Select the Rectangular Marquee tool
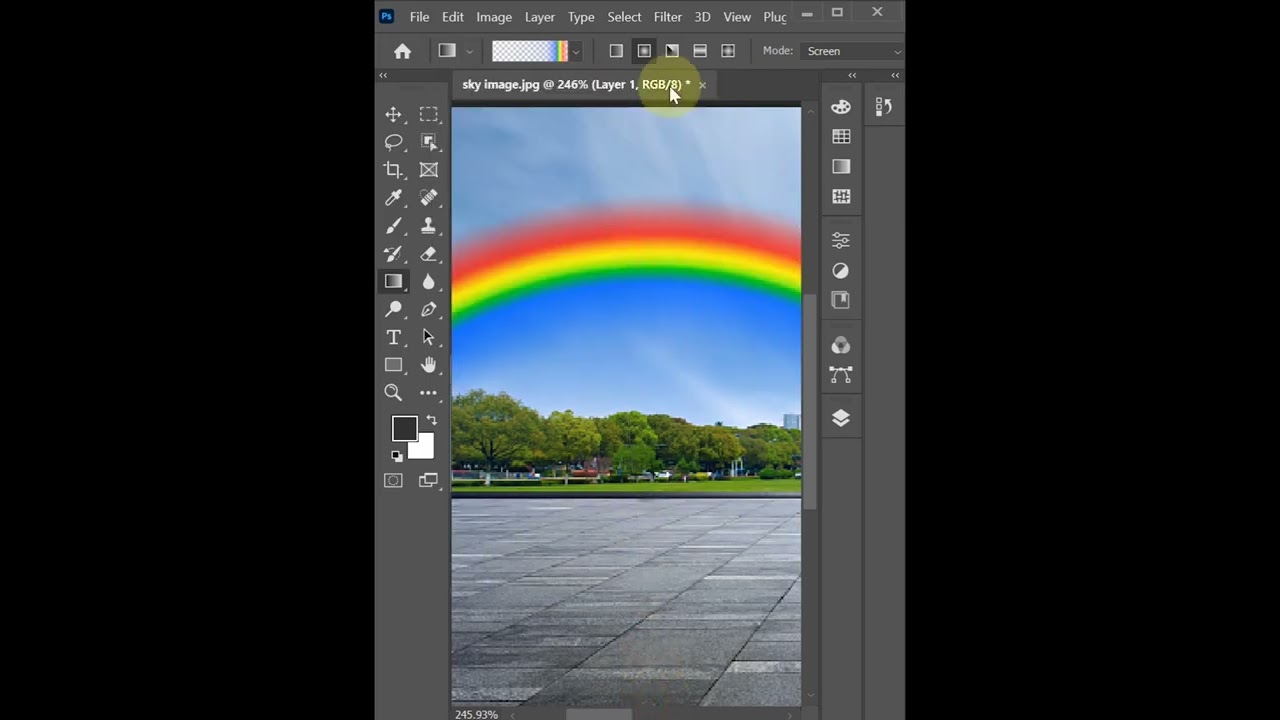The width and height of the screenshot is (1280, 720). point(429,115)
